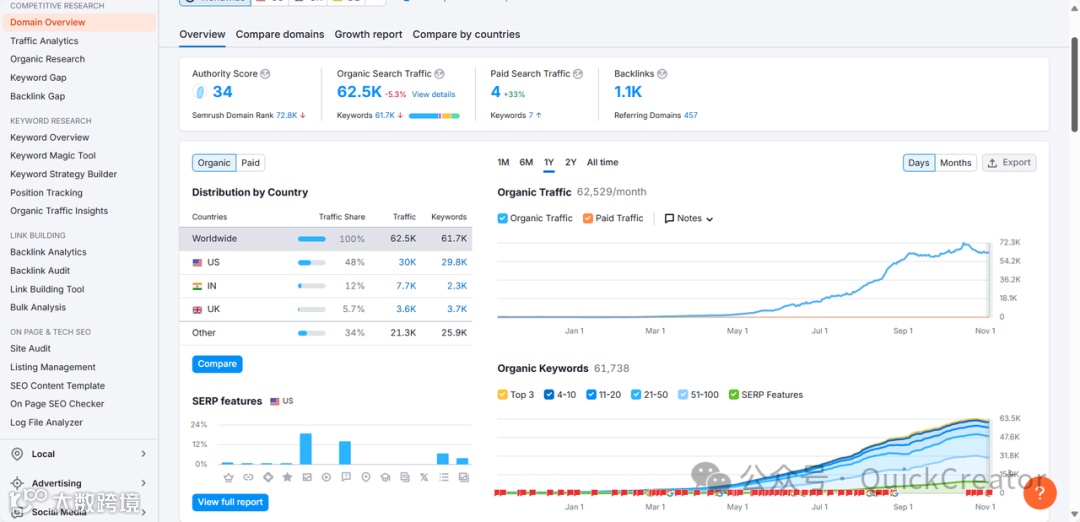Screen dimensions: 1080x522
Task: Open the Overview tab
Action: click(202, 34)
